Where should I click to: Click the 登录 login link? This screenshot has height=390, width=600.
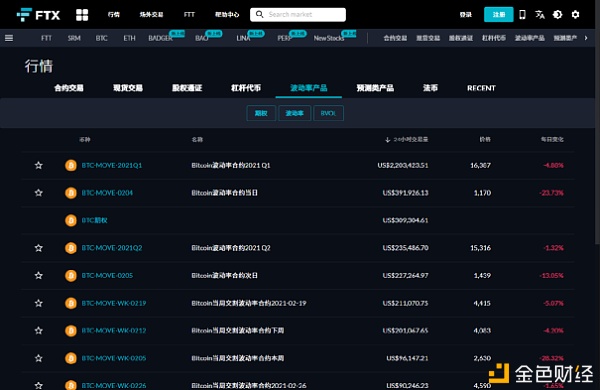point(466,15)
